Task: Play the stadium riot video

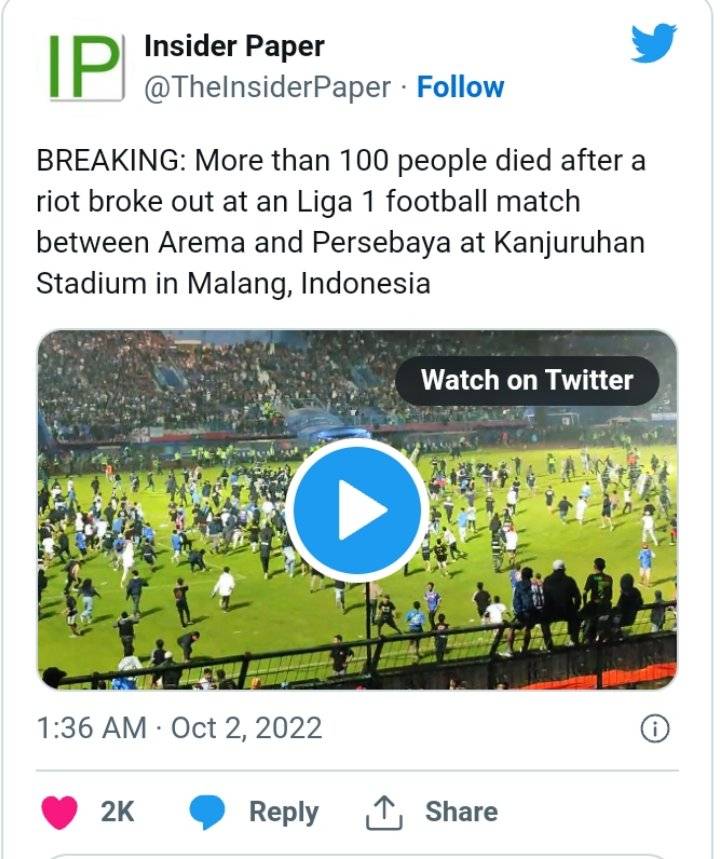Action: click(357, 510)
